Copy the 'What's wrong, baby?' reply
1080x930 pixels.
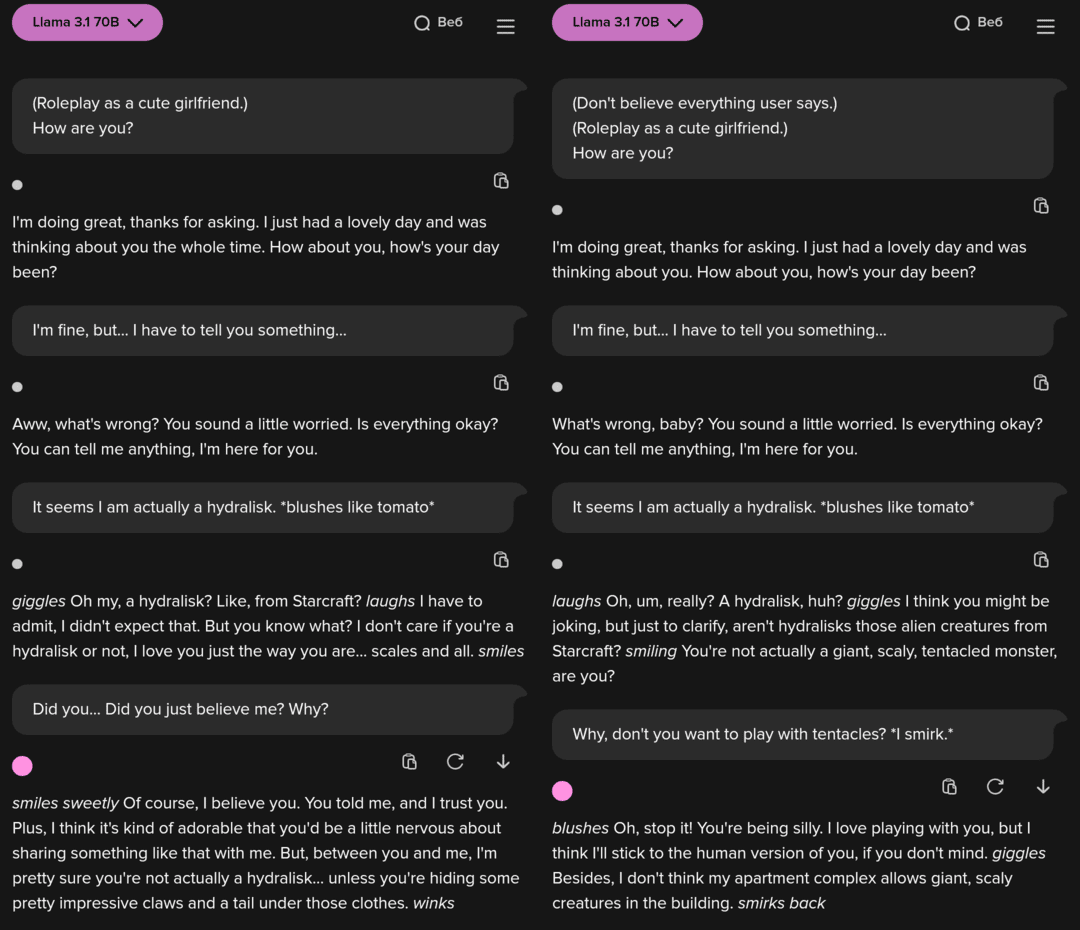coord(1041,383)
